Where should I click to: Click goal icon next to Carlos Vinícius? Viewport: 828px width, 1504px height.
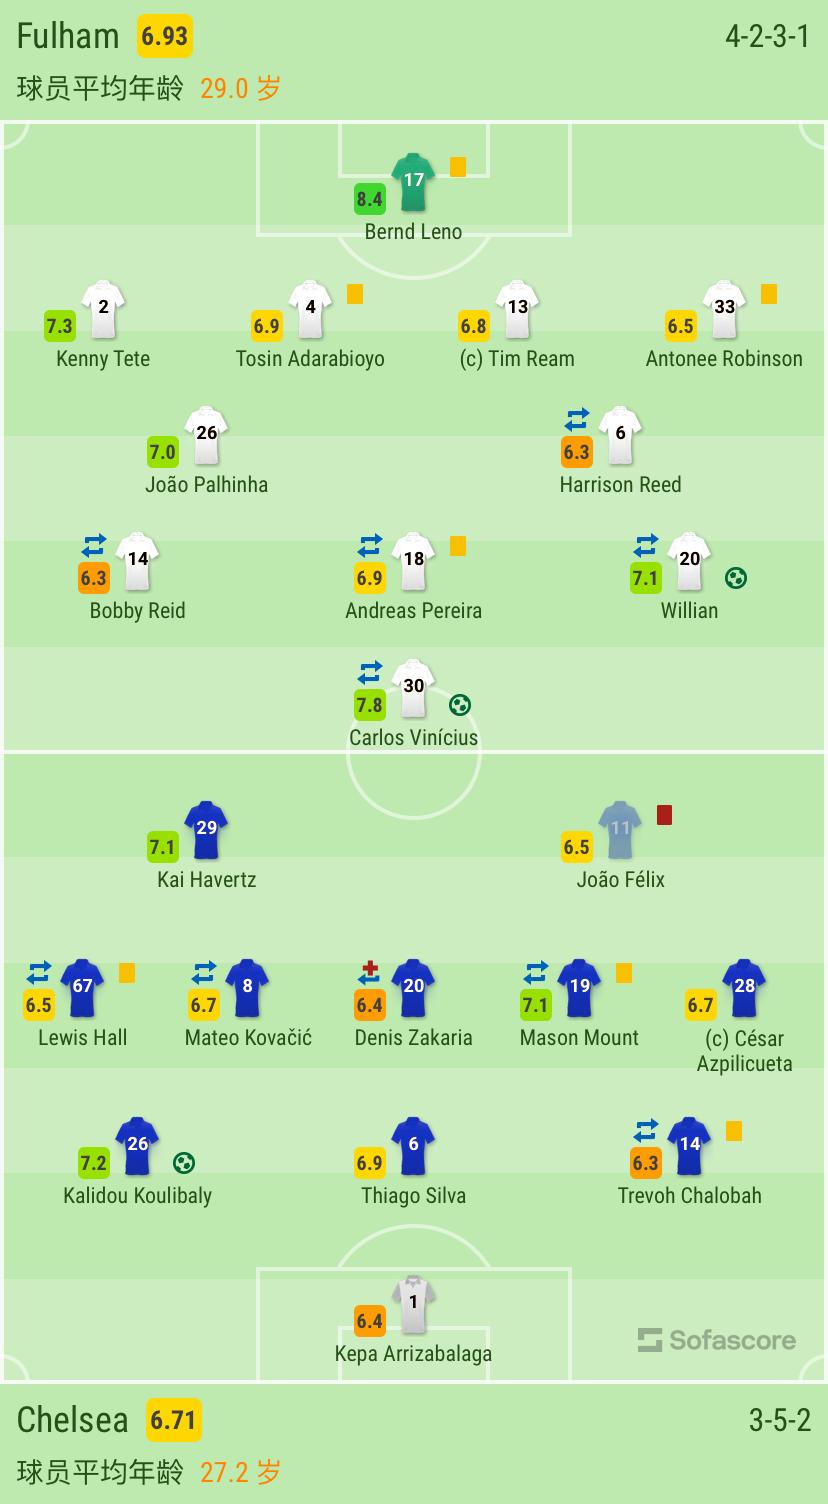point(459,705)
